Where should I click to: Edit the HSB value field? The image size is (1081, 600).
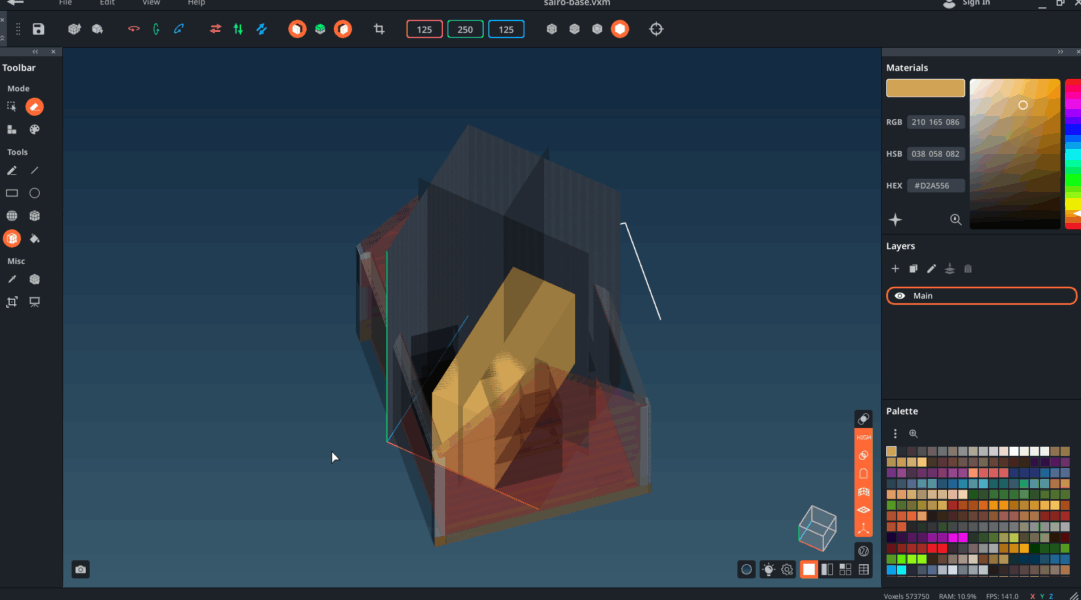(936, 154)
